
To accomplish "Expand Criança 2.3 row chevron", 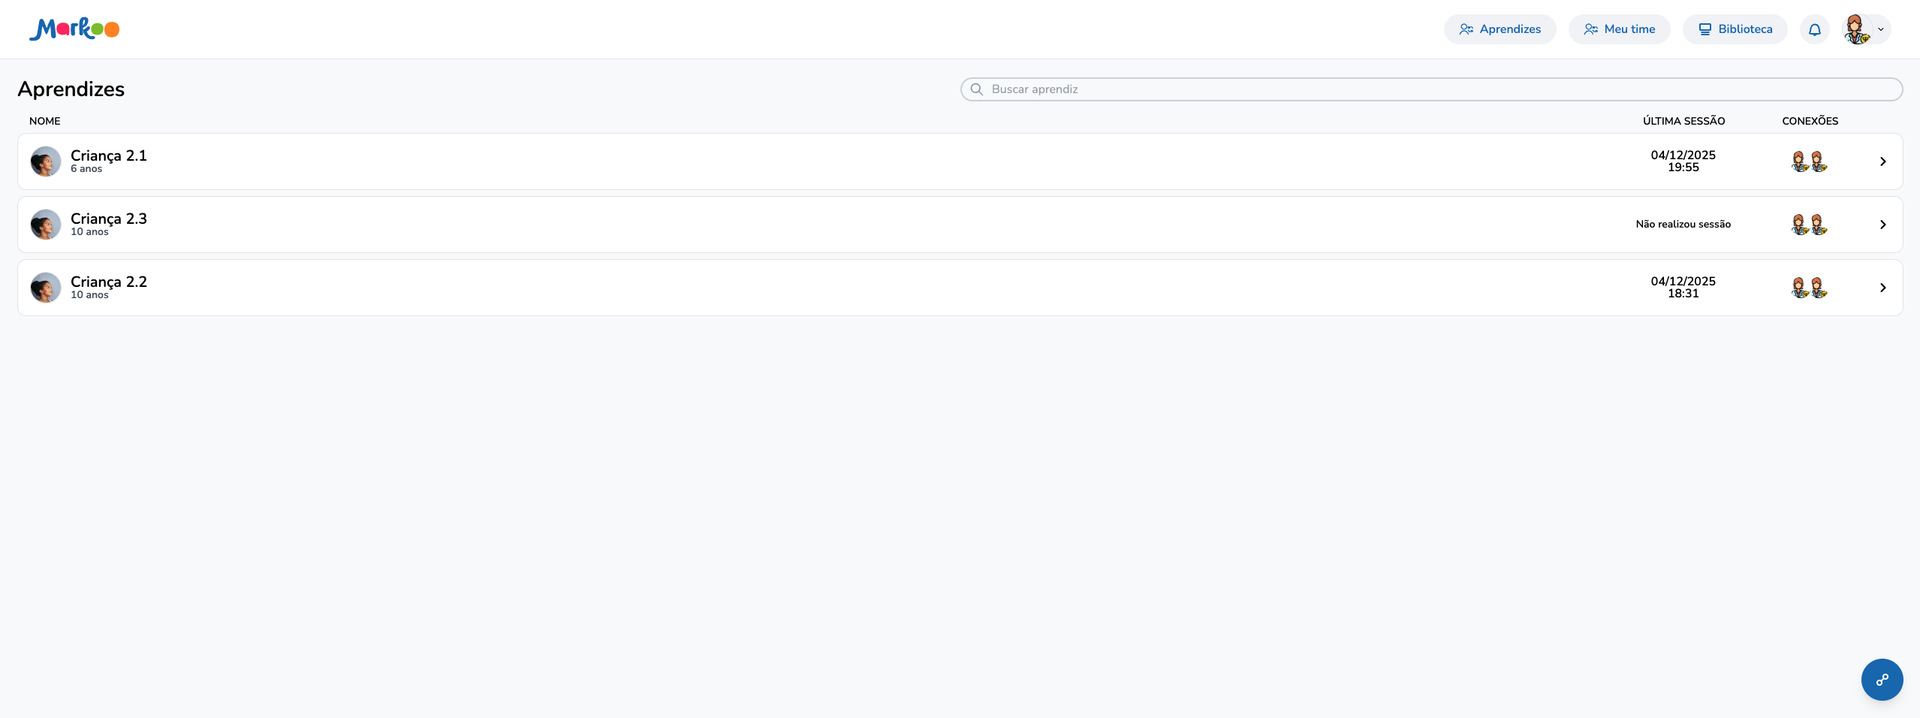I will (1882, 225).
